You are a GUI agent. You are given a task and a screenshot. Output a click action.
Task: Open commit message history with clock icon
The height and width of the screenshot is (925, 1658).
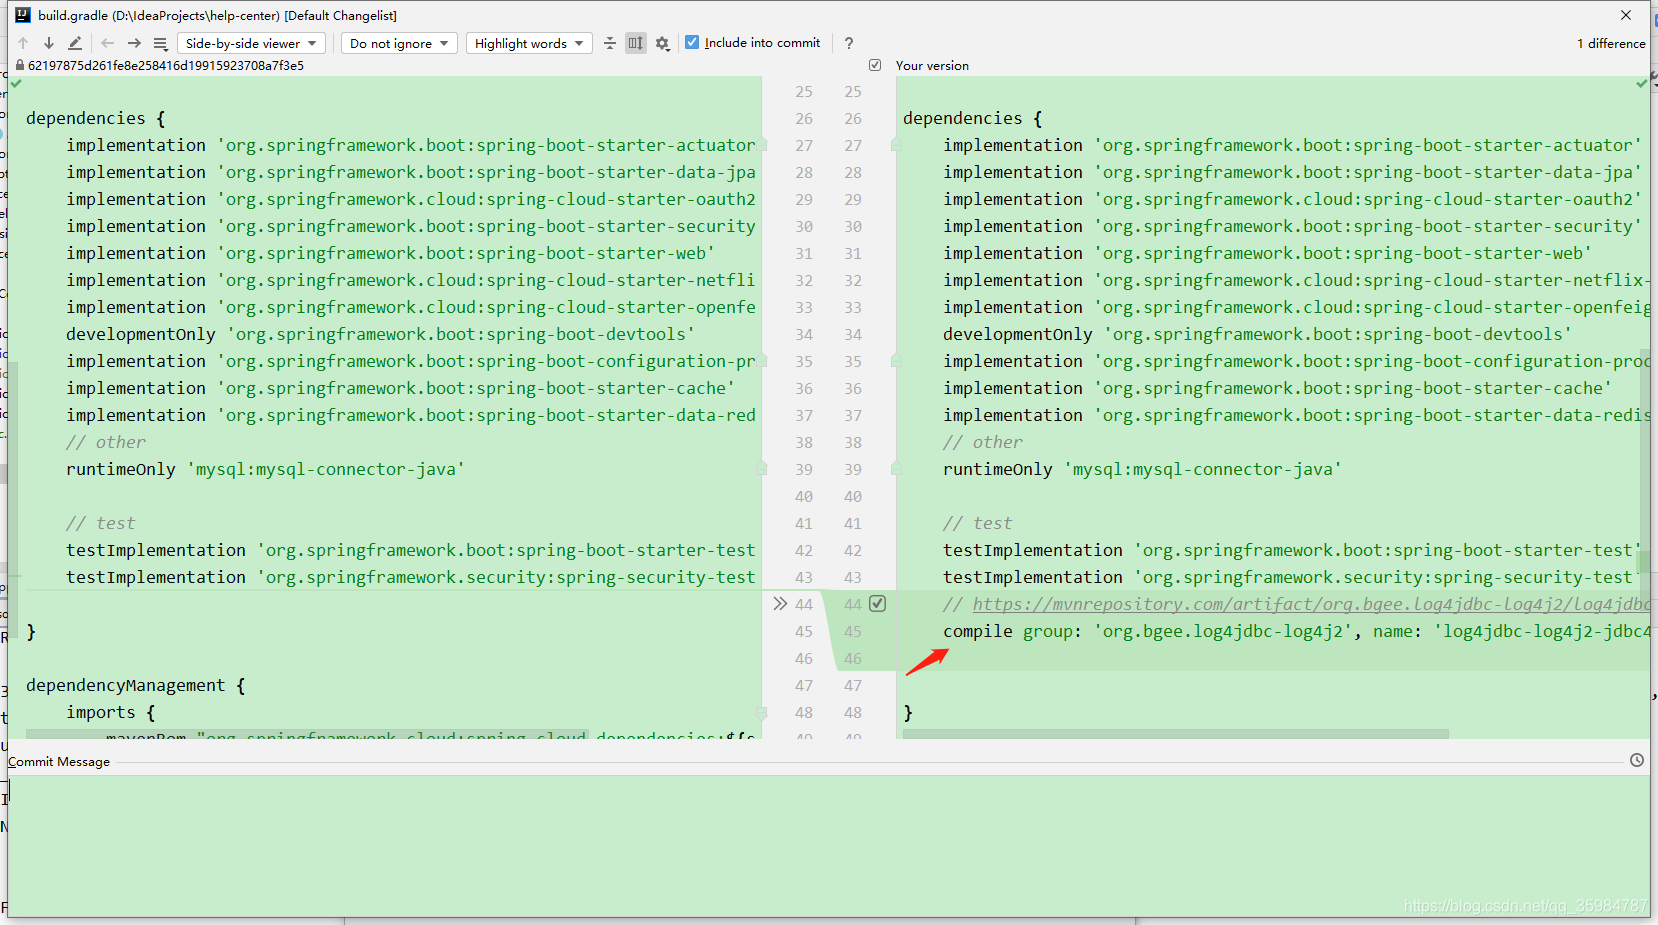coord(1637,760)
